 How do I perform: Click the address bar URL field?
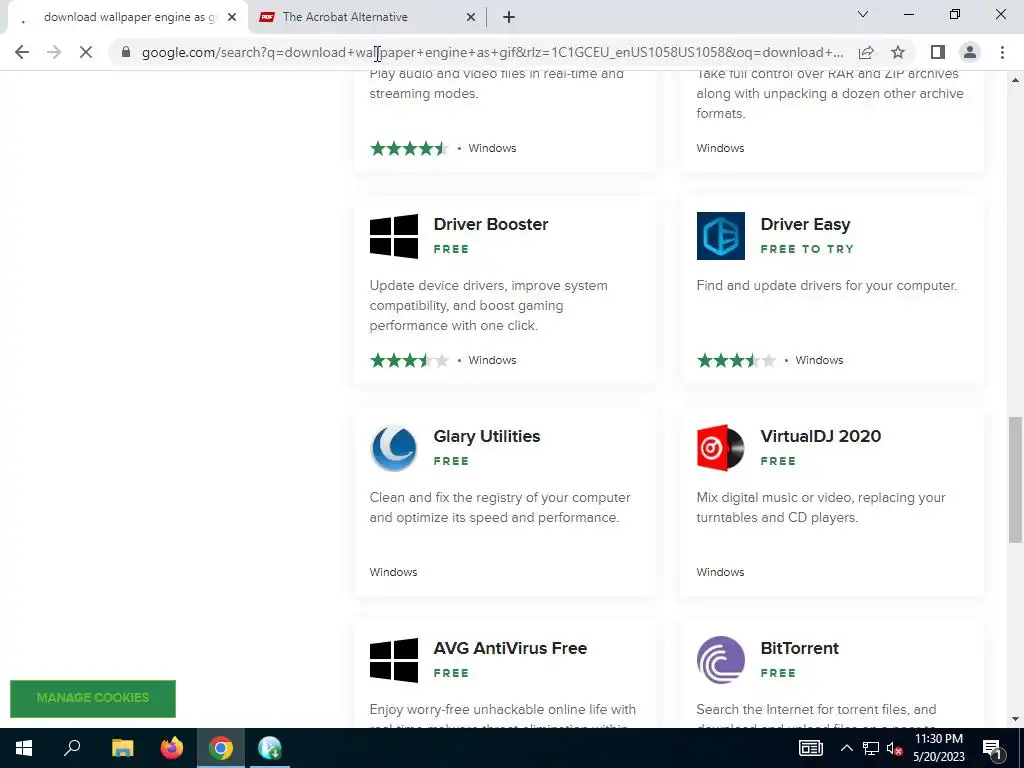[x=492, y=52]
